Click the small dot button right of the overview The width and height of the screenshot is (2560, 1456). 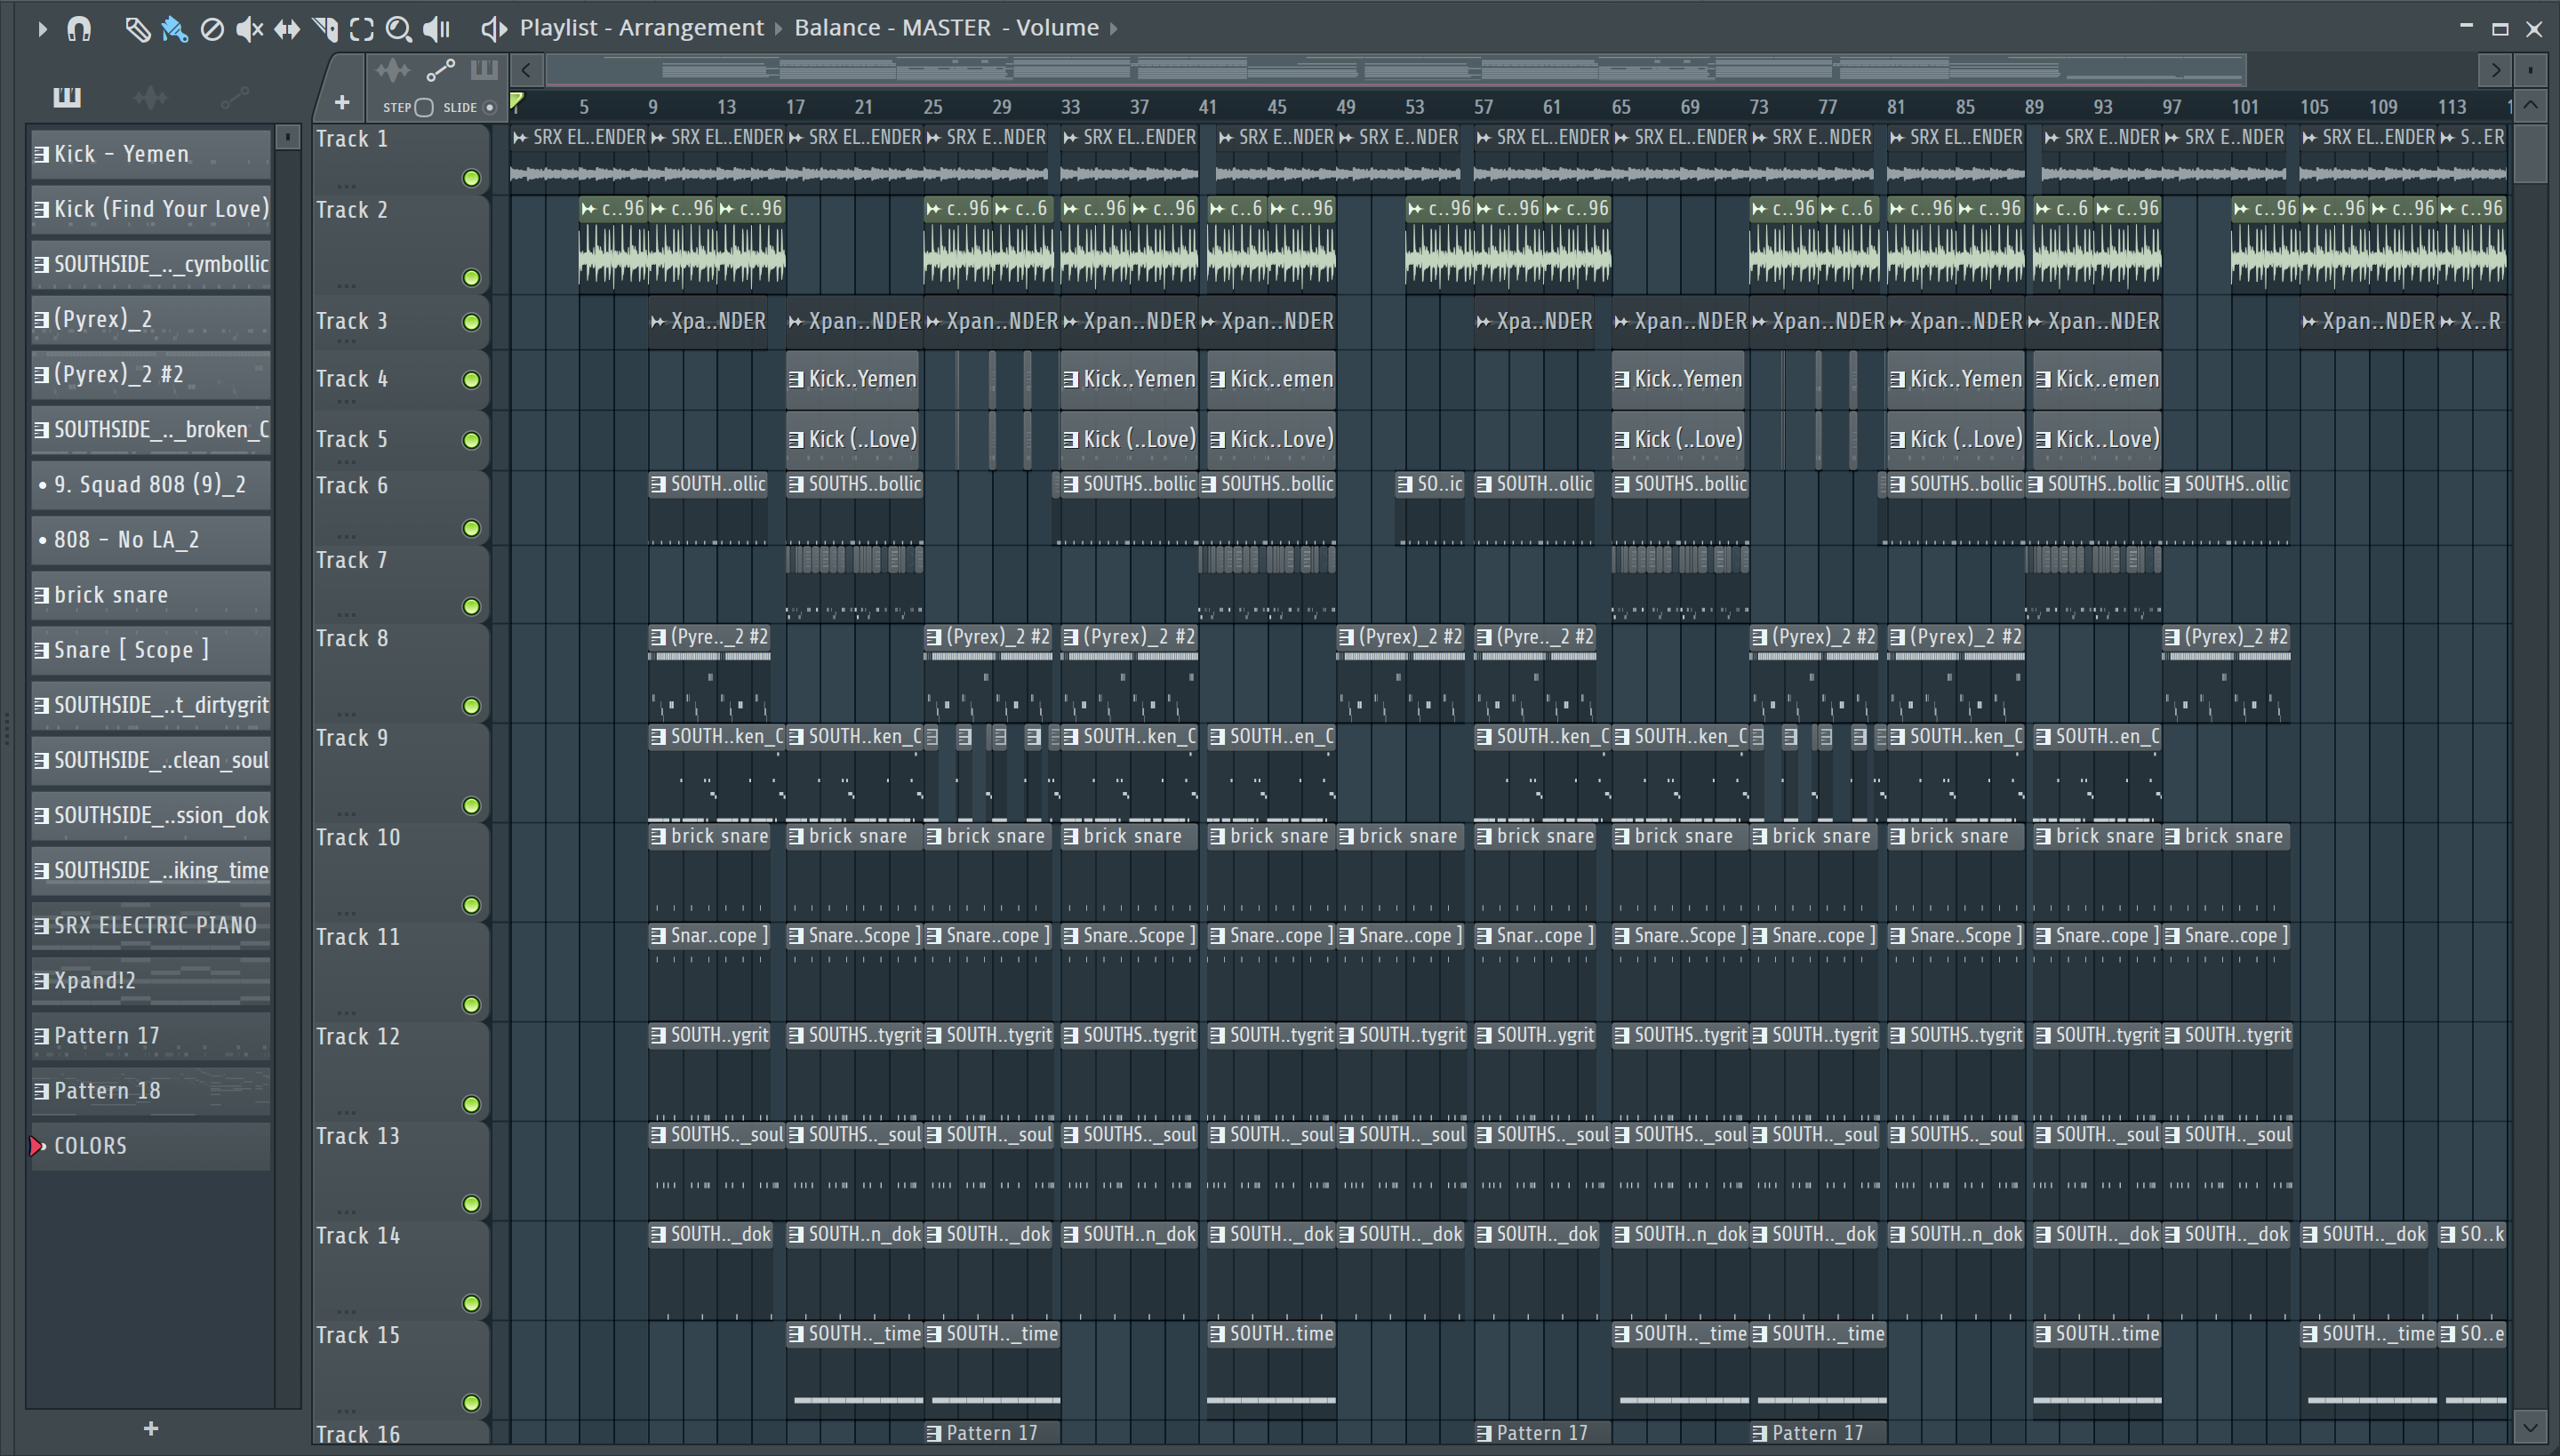[x=2530, y=70]
